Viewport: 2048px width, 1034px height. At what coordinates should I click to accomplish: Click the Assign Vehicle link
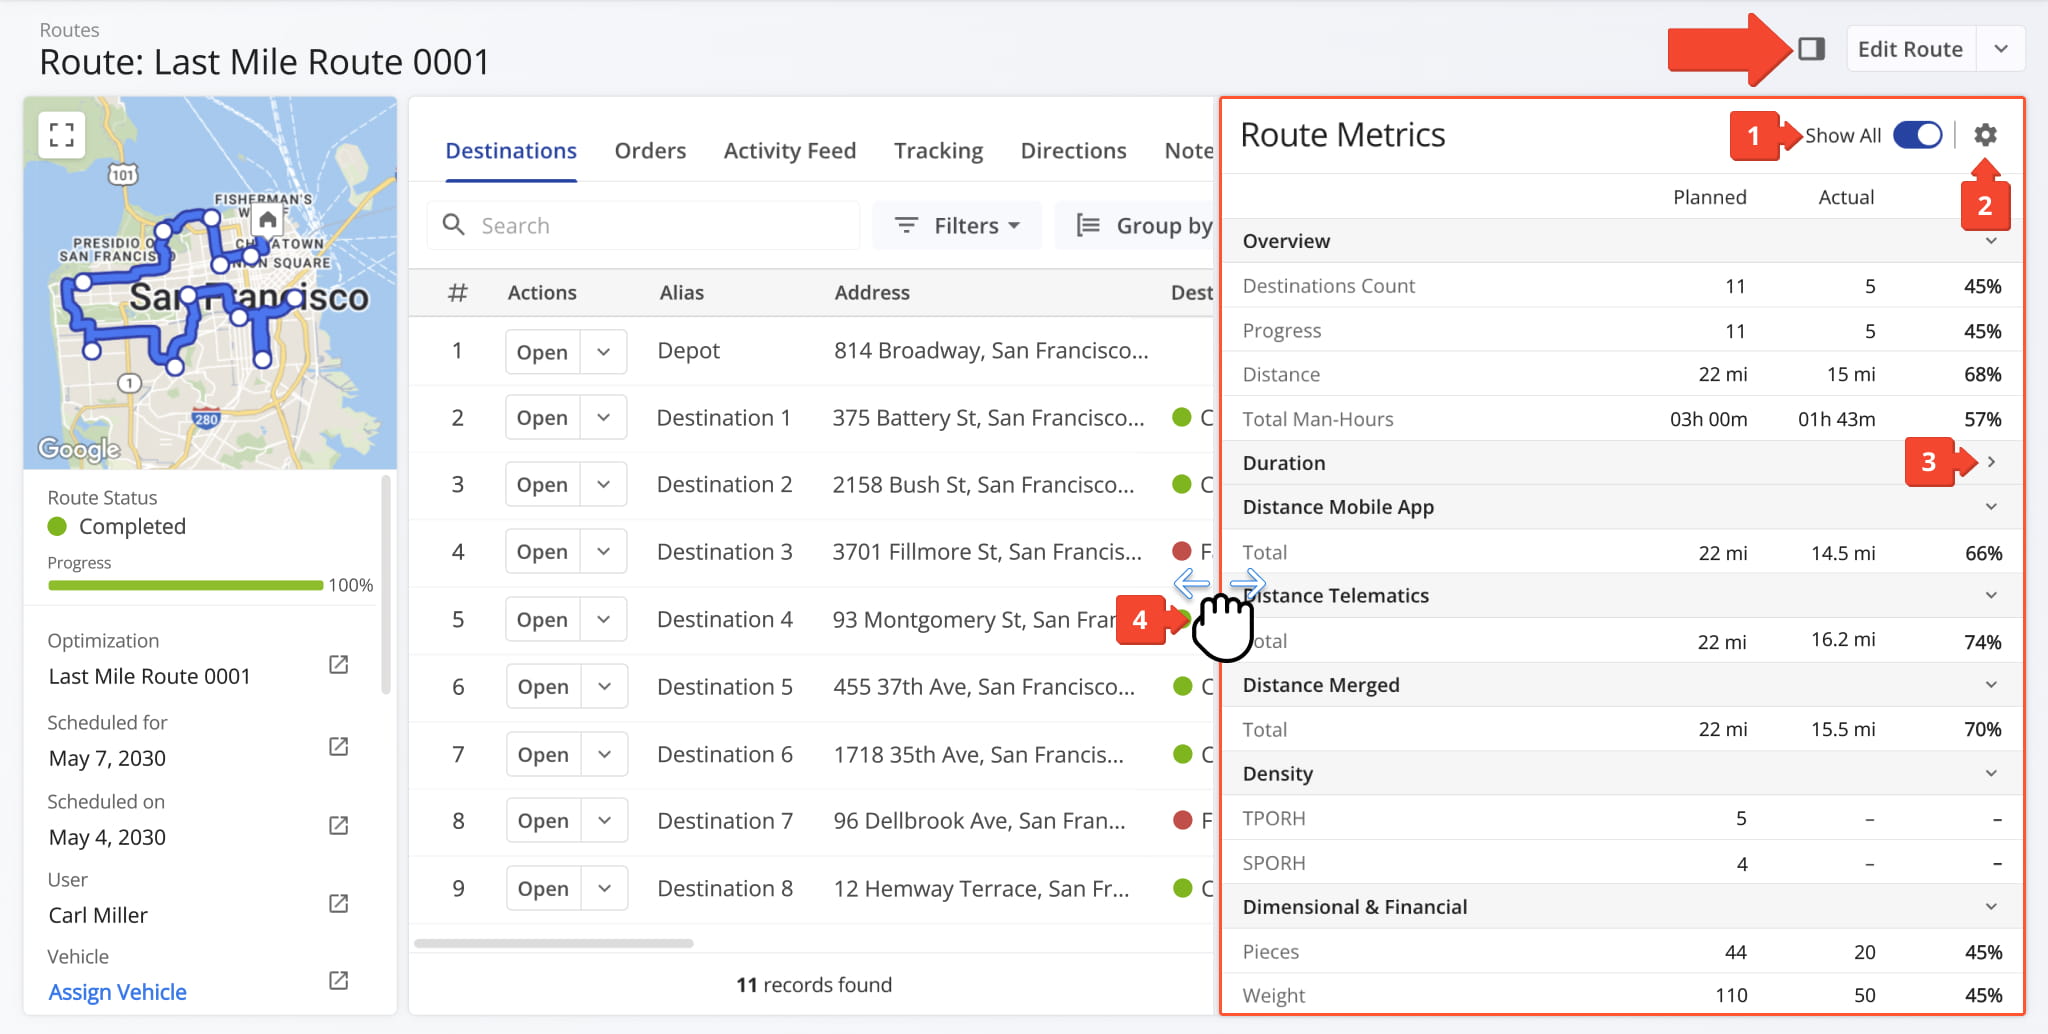(x=118, y=992)
